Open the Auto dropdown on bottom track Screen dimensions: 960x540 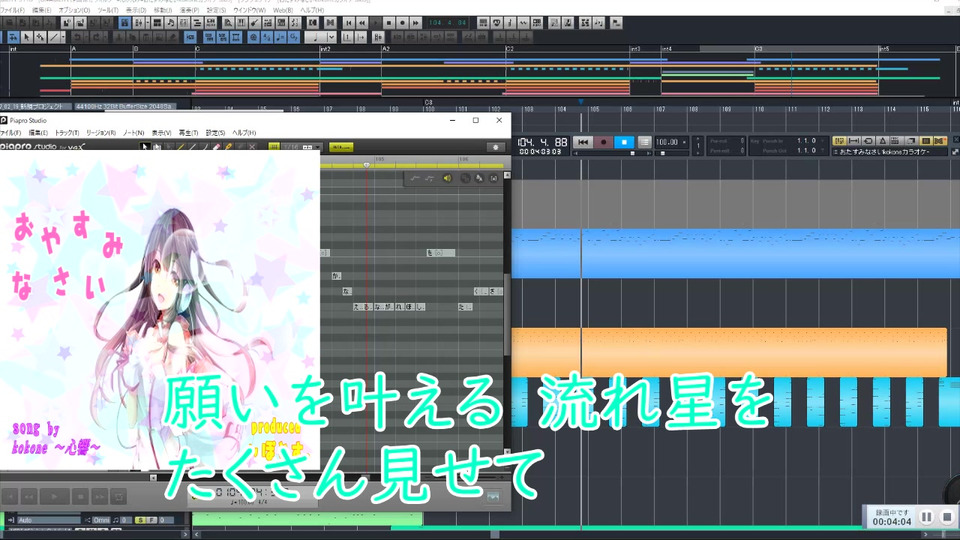pos(49,520)
